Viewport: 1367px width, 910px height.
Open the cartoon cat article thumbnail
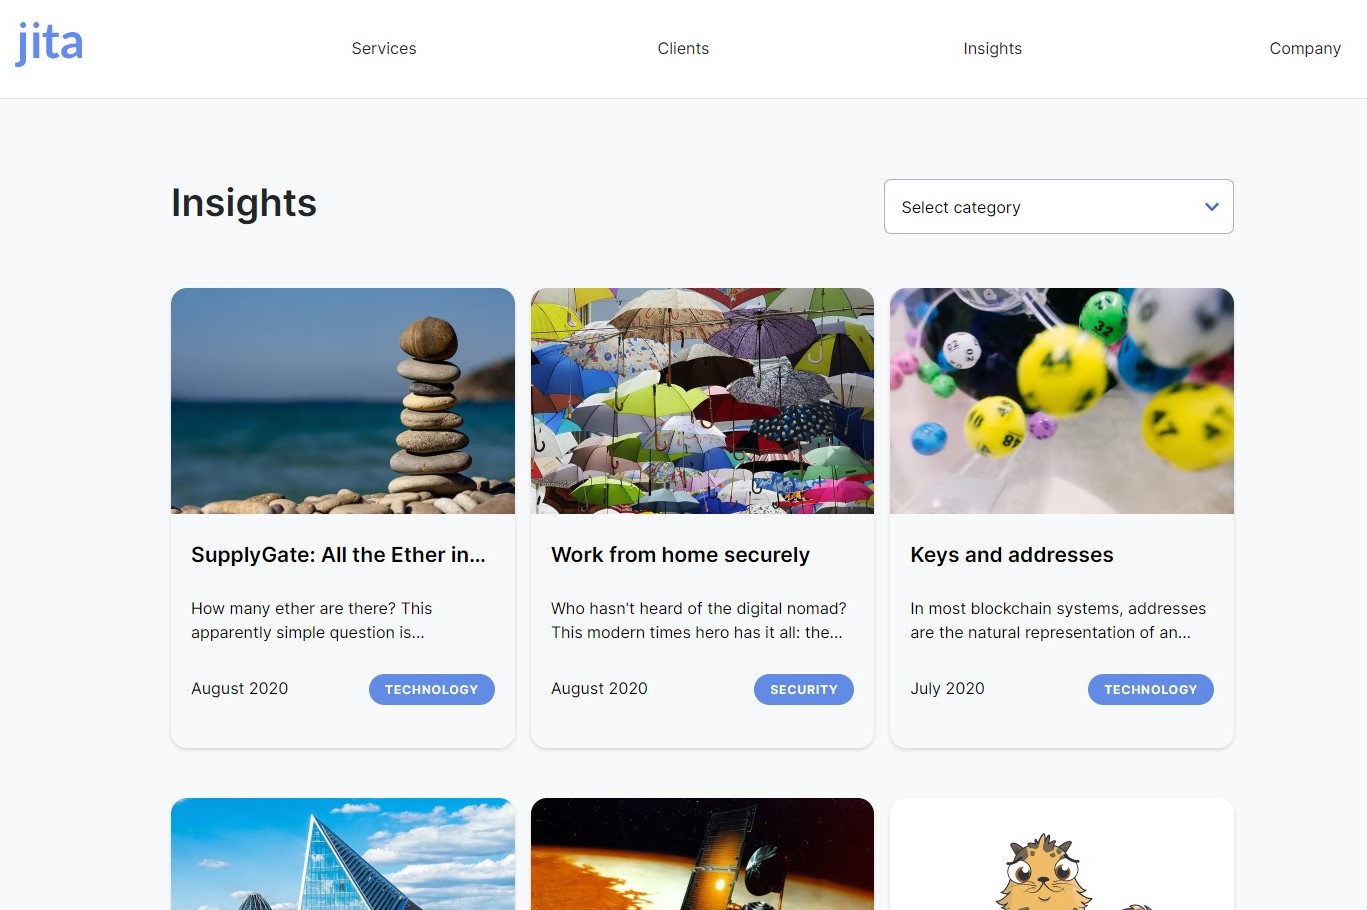click(x=1062, y=854)
